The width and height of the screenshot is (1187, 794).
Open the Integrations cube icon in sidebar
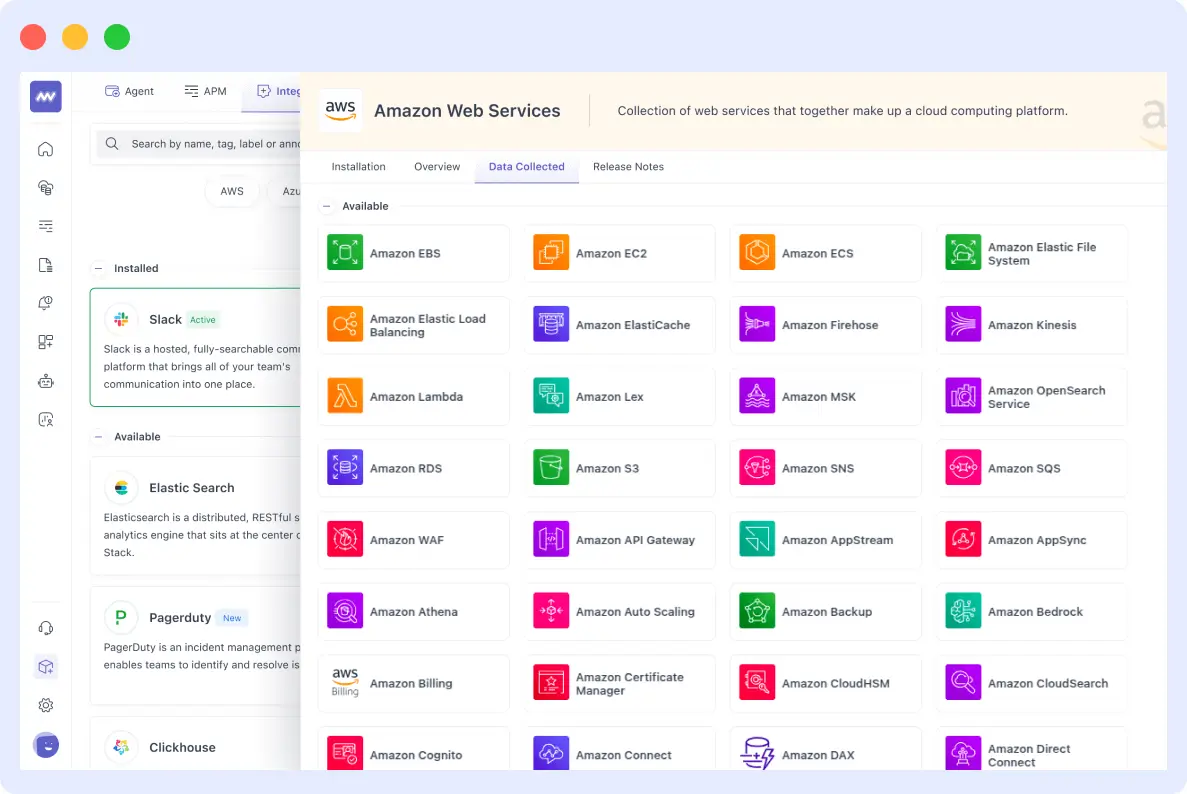[x=45, y=666]
